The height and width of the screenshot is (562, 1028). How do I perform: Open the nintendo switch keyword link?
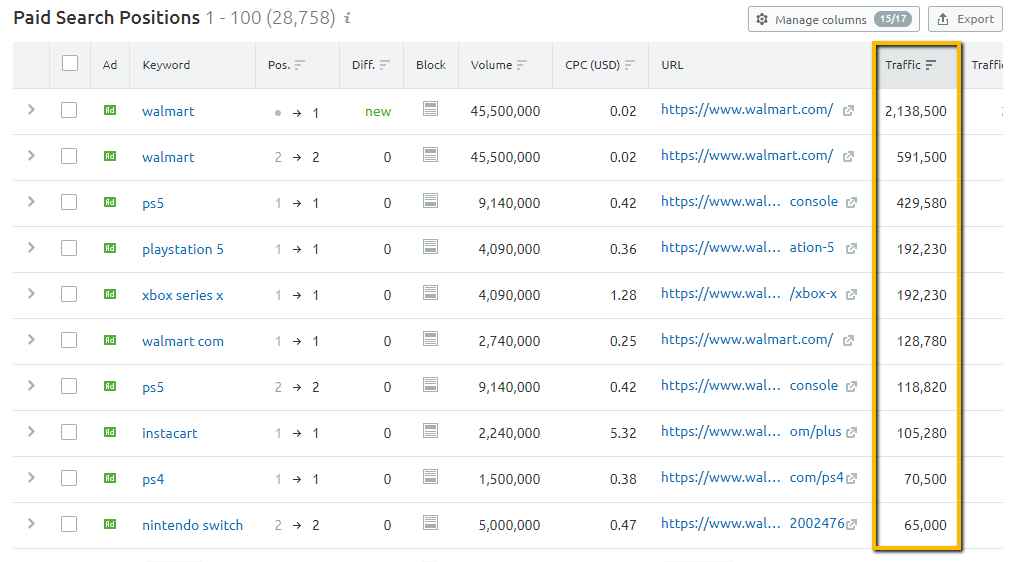[x=192, y=525]
